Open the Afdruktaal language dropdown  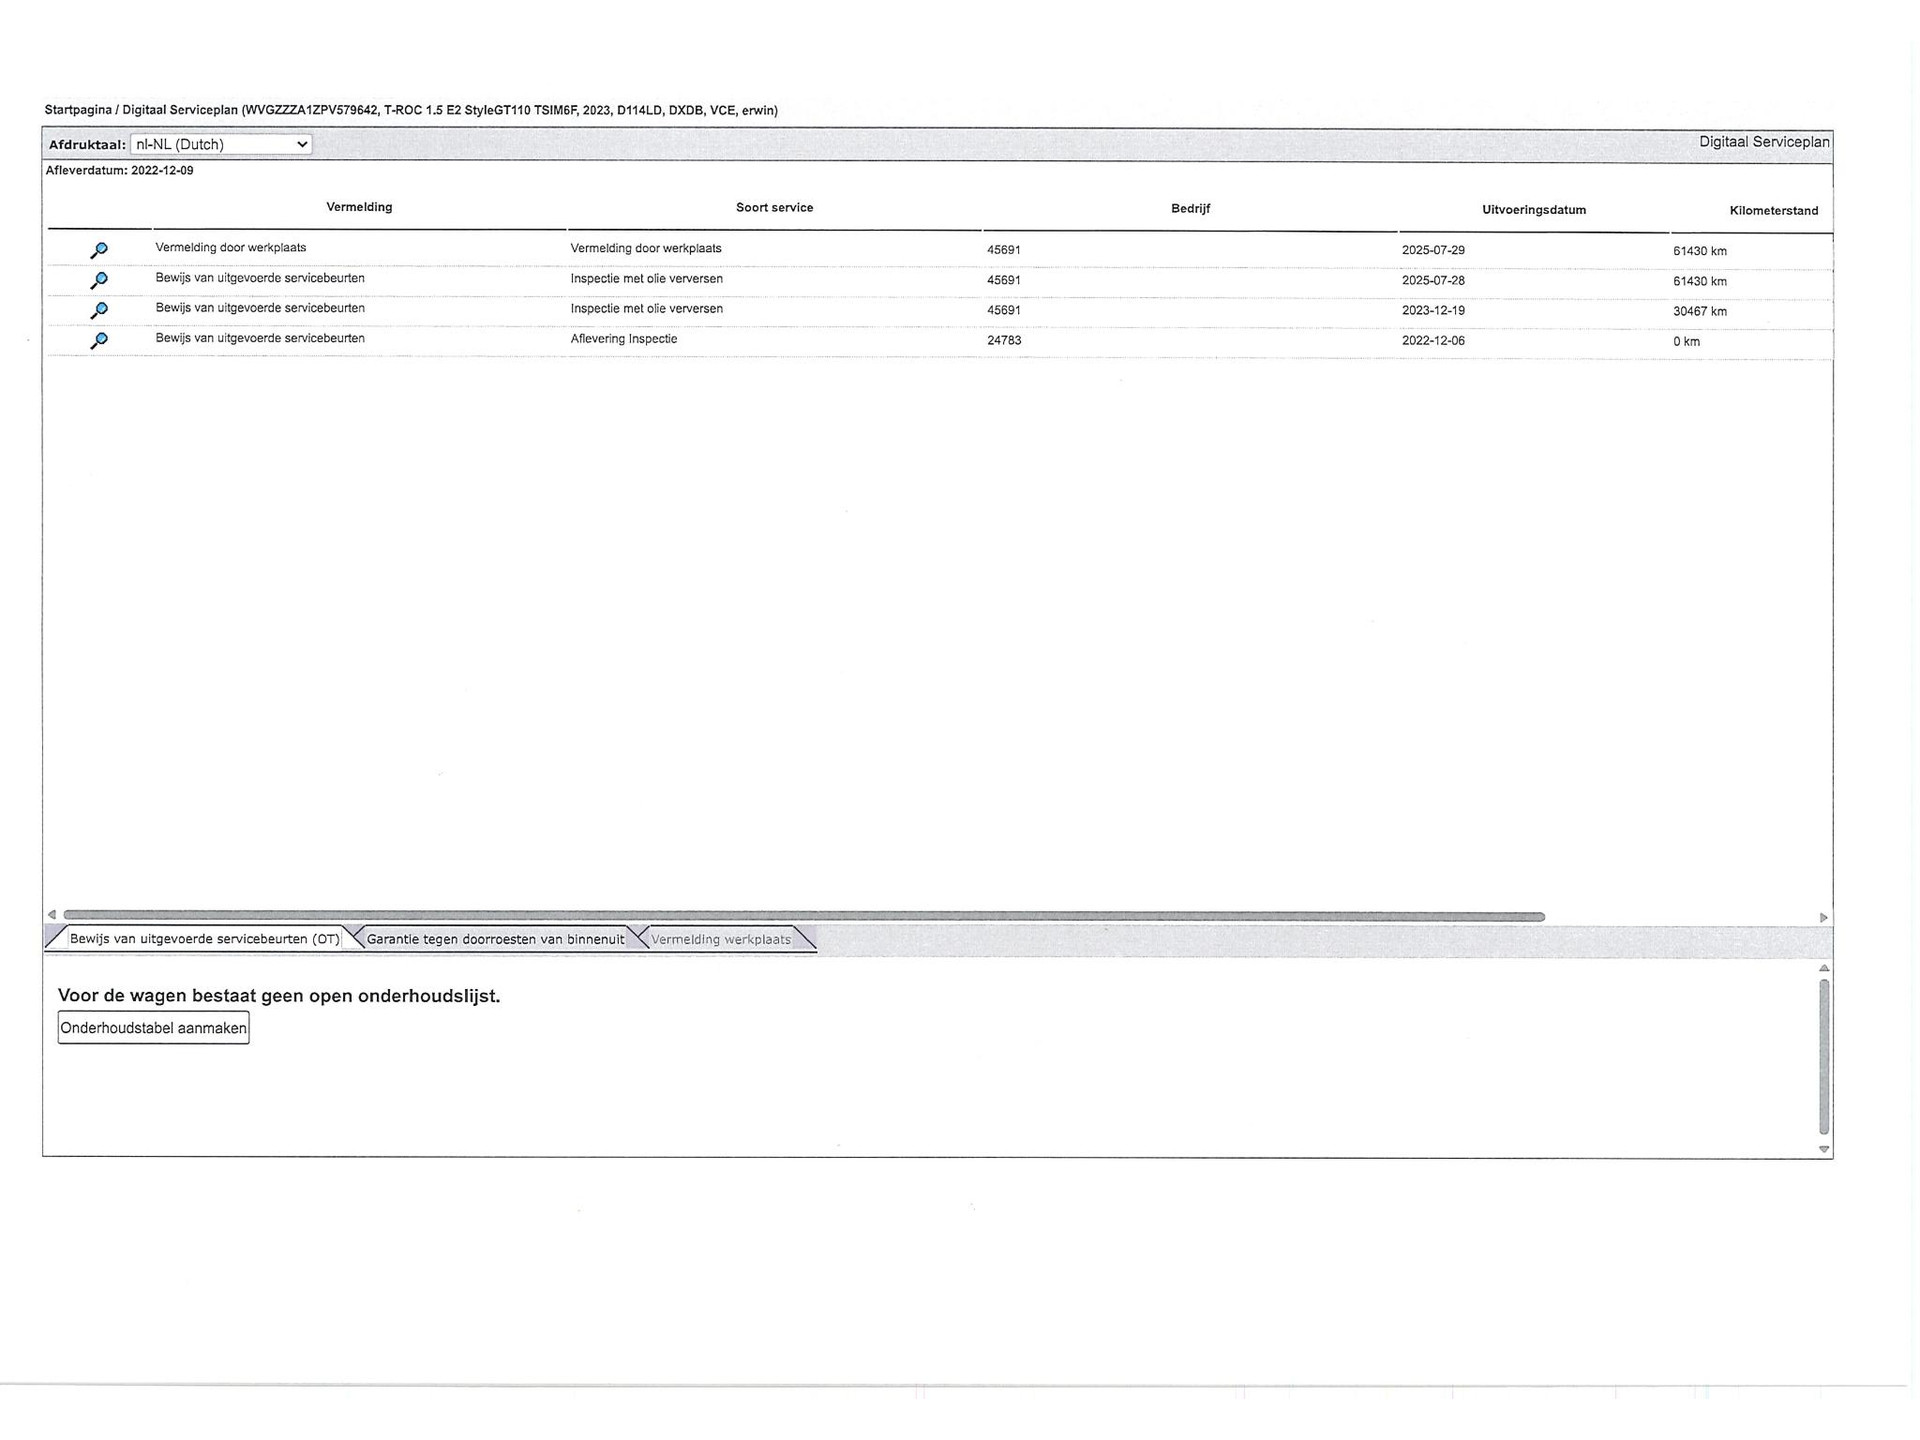pos(221,144)
